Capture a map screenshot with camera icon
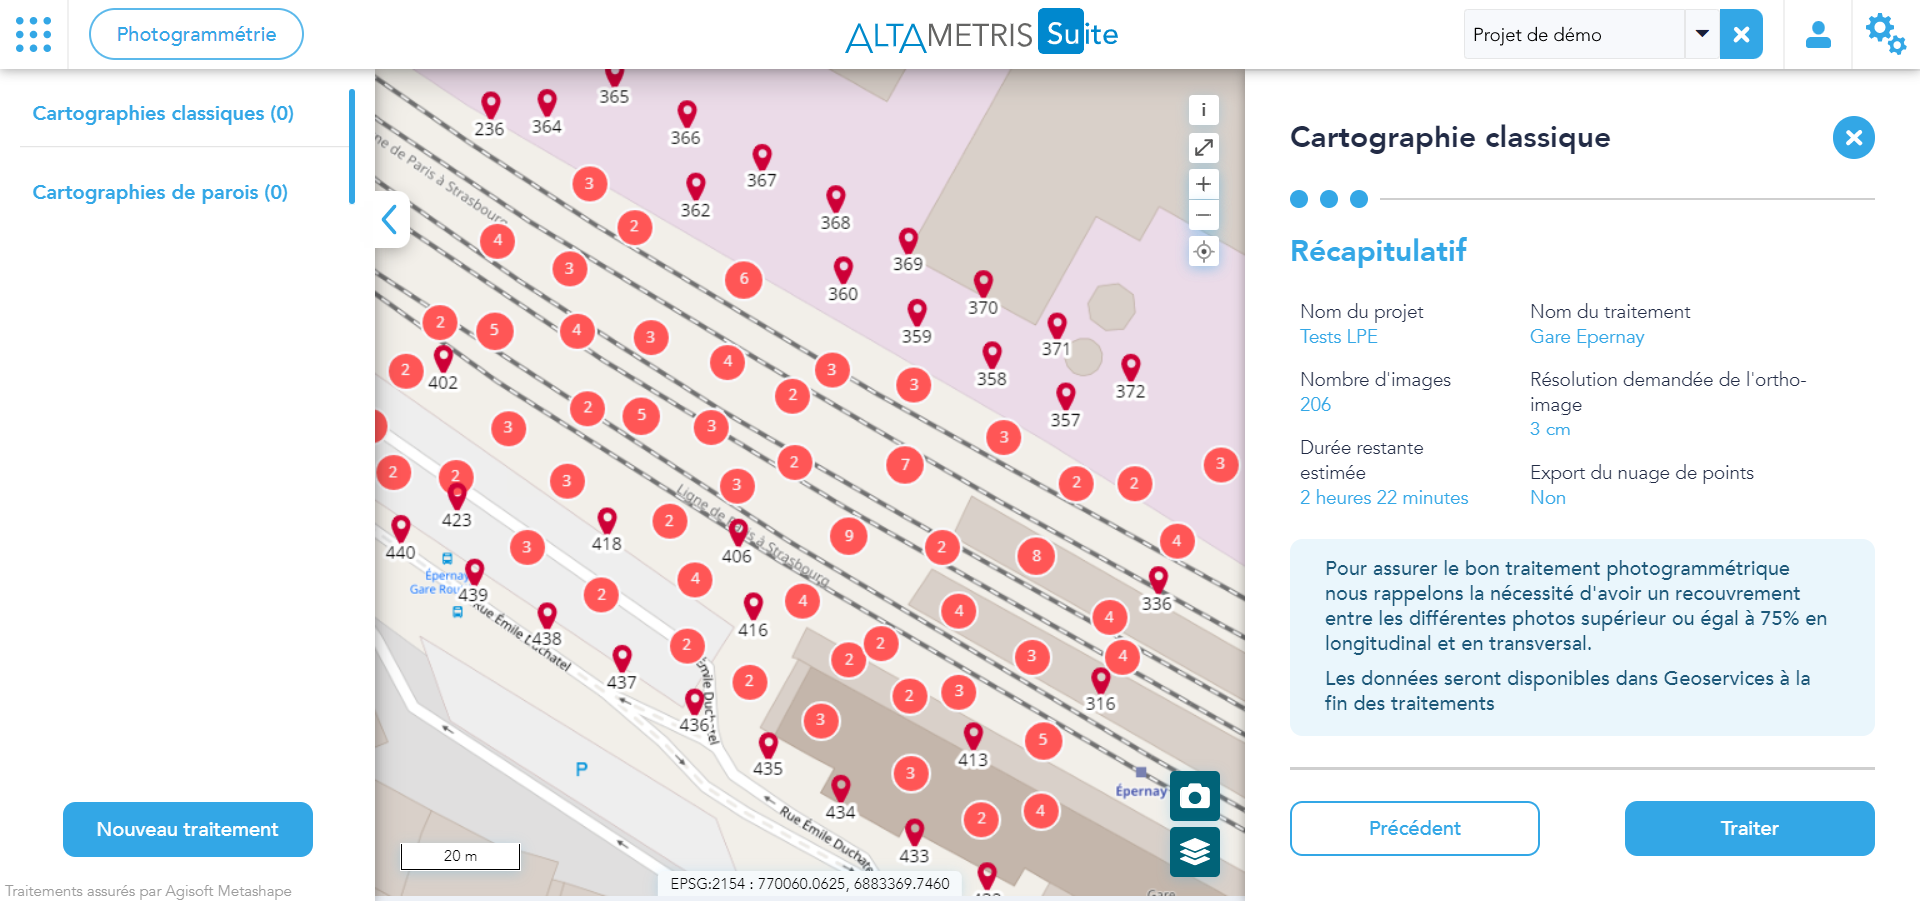 (x=1194, y=796)
